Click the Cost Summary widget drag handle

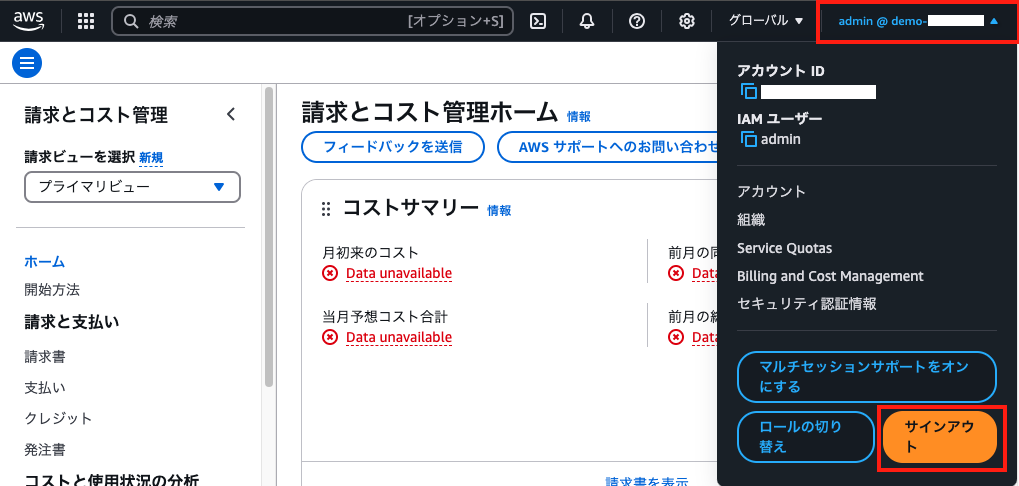(x=326, y=209)
